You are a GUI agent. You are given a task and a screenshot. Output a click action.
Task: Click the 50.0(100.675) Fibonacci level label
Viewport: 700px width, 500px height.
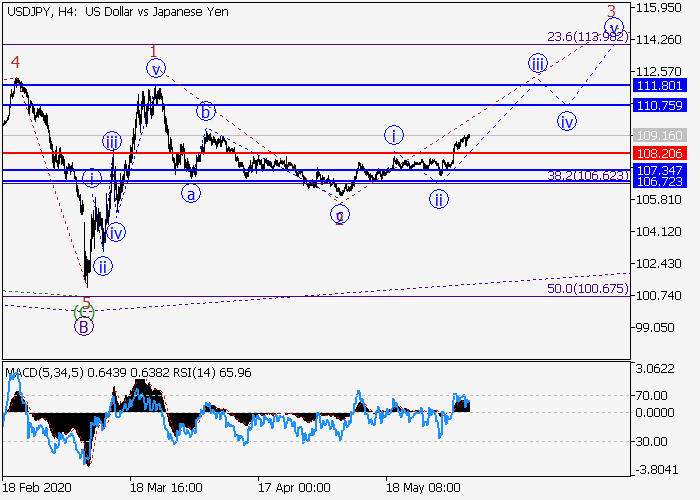pyautogui.click(x=586, y=288)
